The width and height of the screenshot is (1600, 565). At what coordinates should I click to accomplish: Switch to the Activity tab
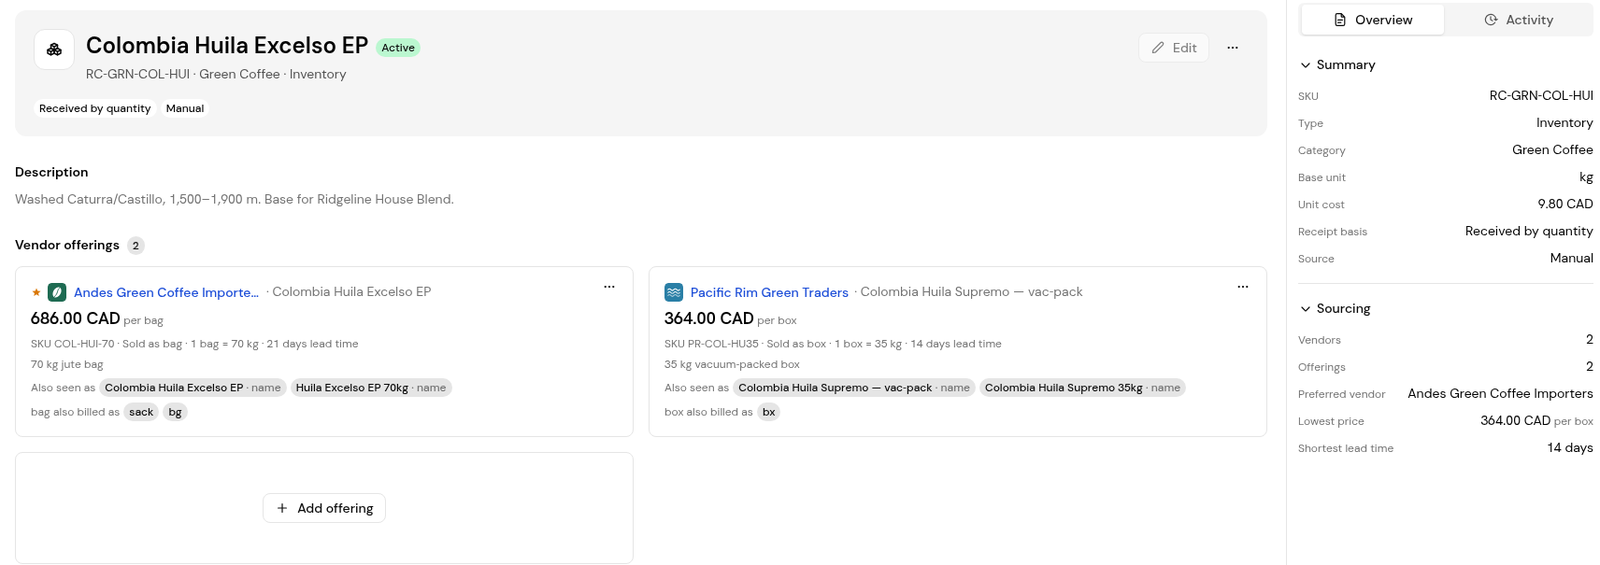click(x=1518, y=20)
